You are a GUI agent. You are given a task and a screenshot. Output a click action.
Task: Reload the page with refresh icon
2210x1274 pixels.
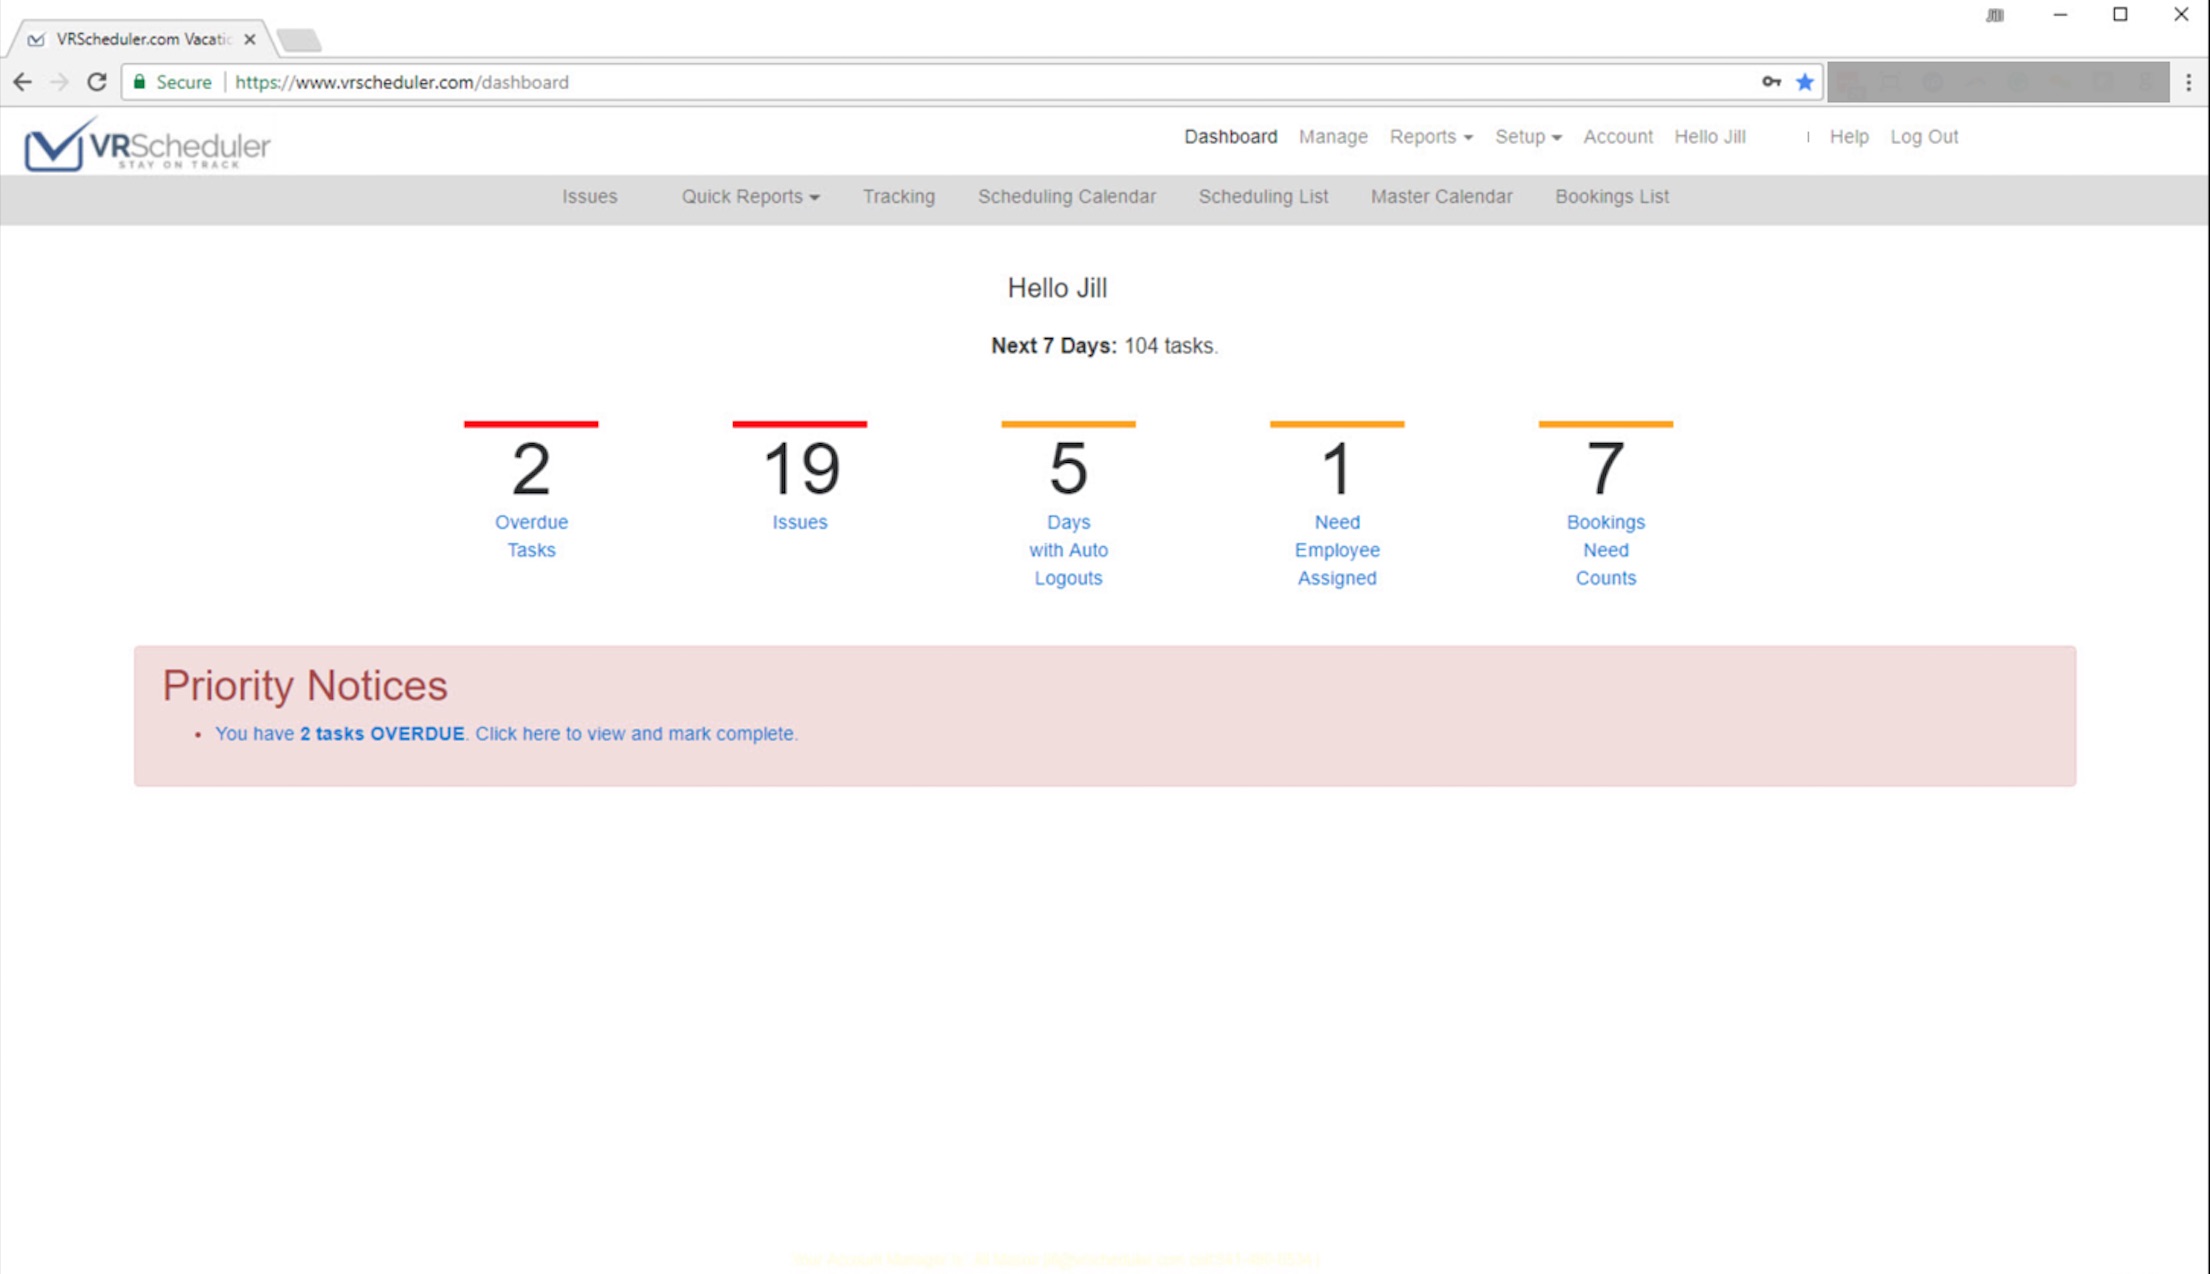tap(96, 82)
